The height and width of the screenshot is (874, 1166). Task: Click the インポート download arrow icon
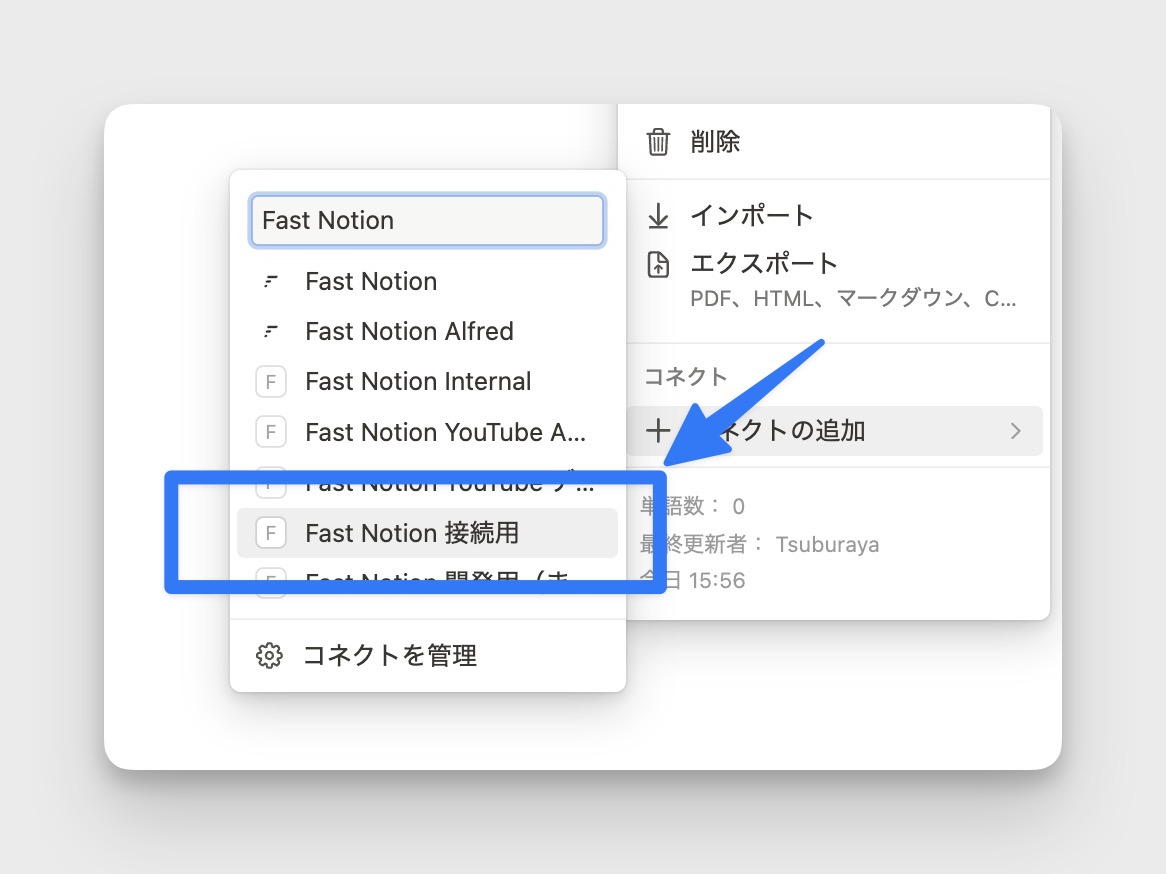coord(658,216)
